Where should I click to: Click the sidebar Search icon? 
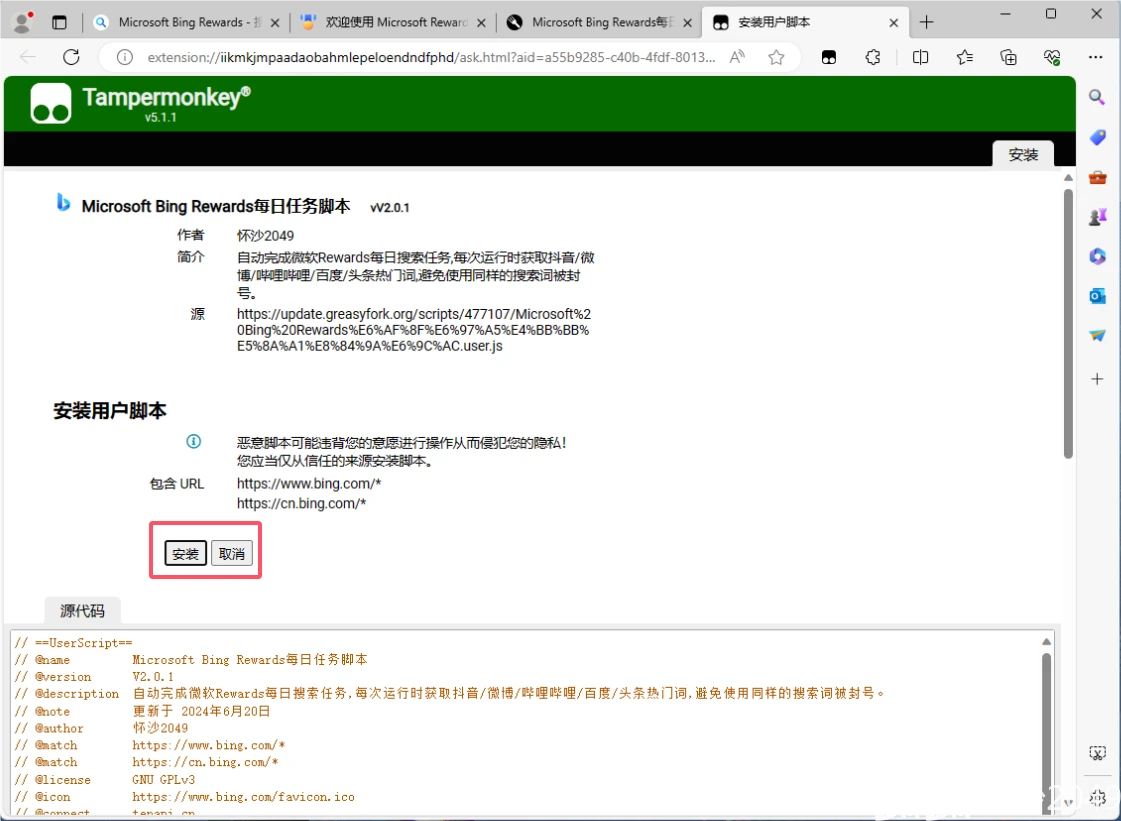pyautogui.click(x=1097, y=97)
